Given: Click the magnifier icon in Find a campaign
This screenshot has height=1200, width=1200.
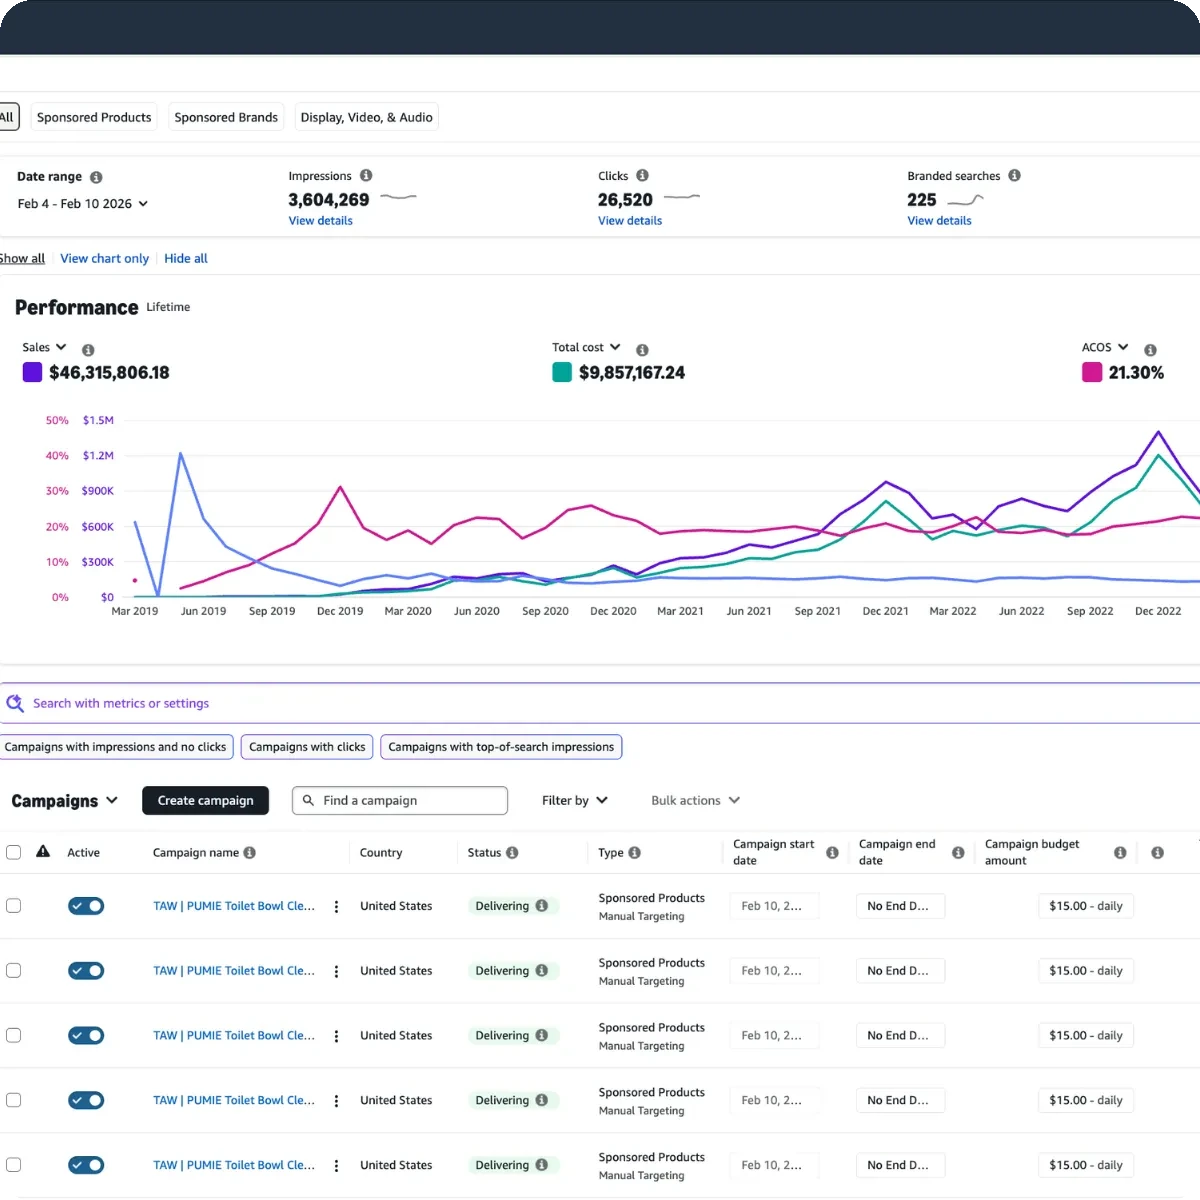Looking at the screenshot, I should (308, 800).
